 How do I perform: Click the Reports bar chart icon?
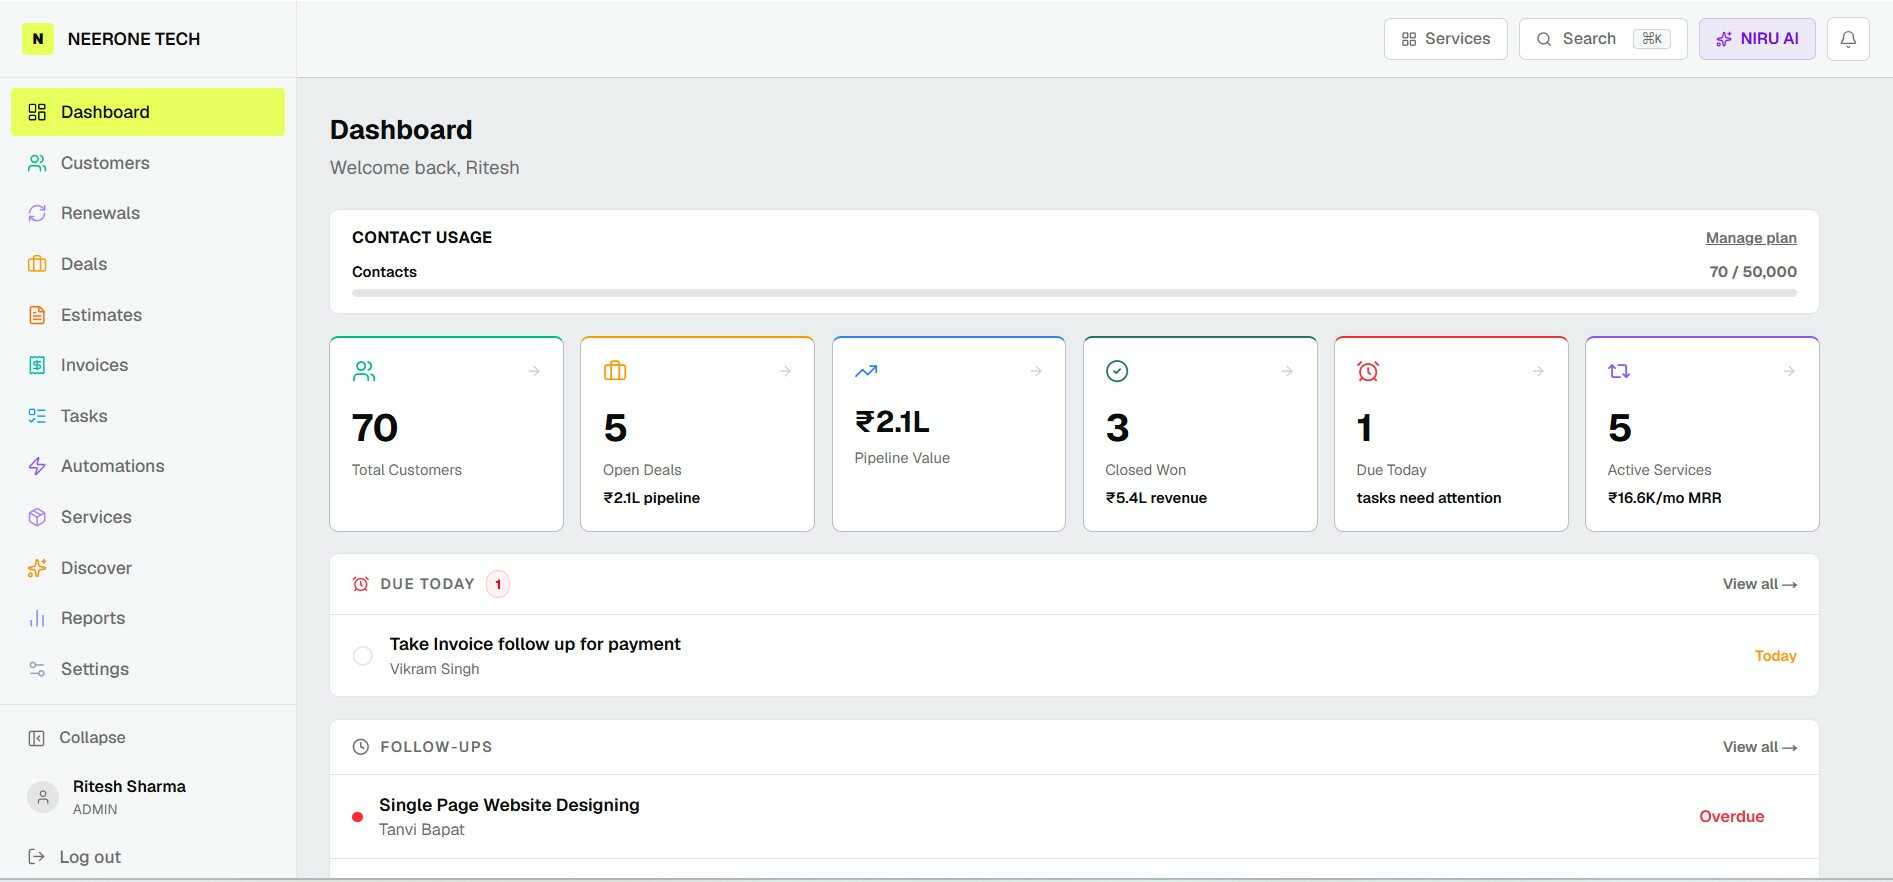37,618
